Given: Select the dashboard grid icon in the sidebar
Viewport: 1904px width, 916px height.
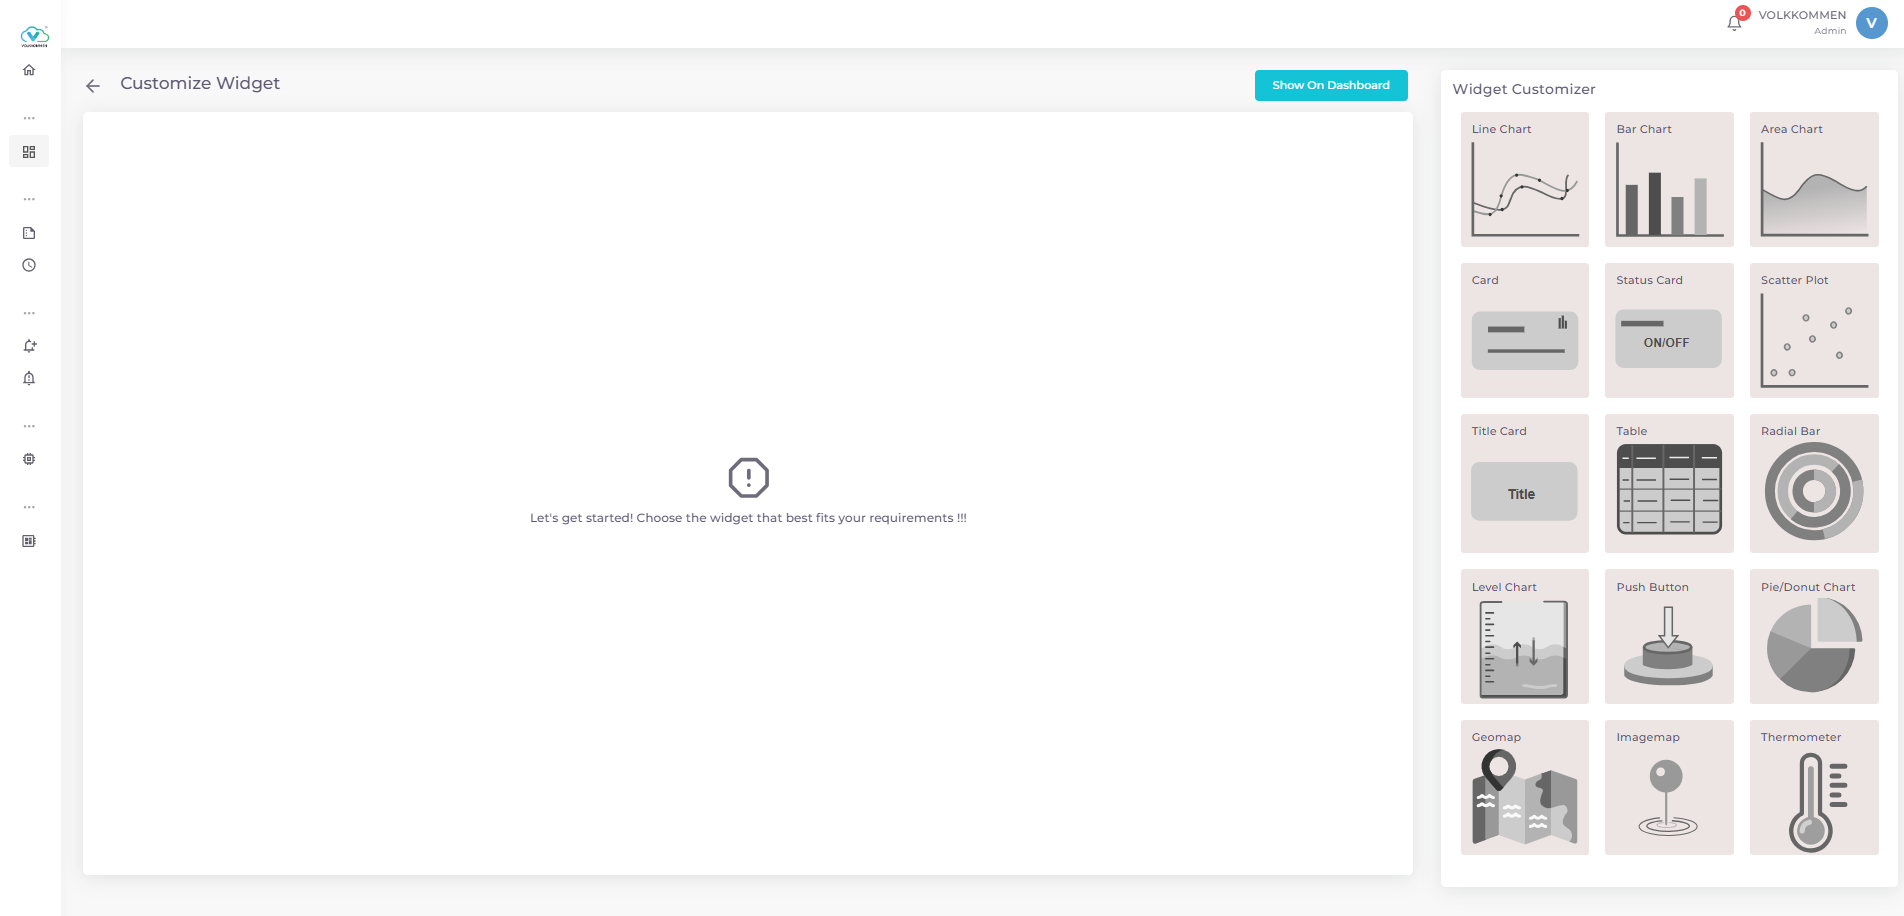Looking at the screenshot, I should tap(29, 151).
